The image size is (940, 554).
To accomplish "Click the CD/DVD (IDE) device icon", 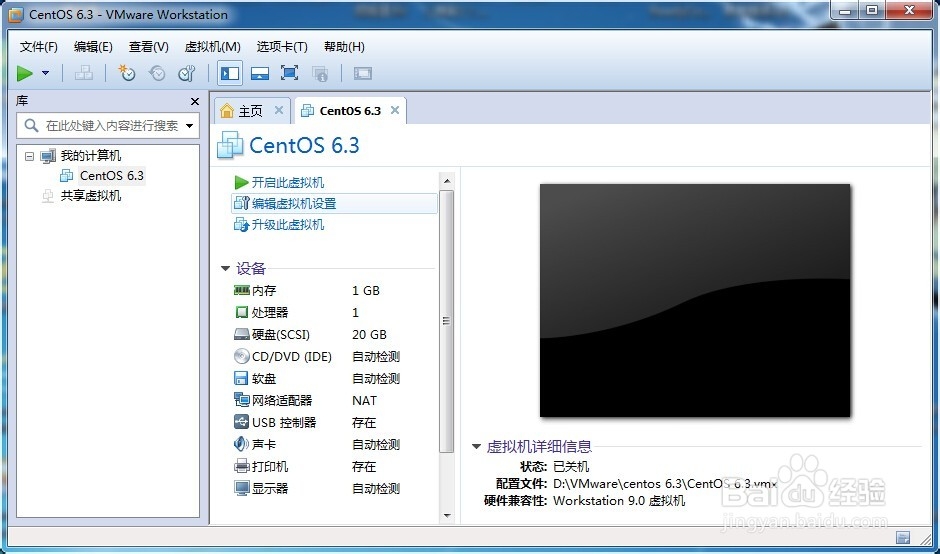I will [241, 356].
